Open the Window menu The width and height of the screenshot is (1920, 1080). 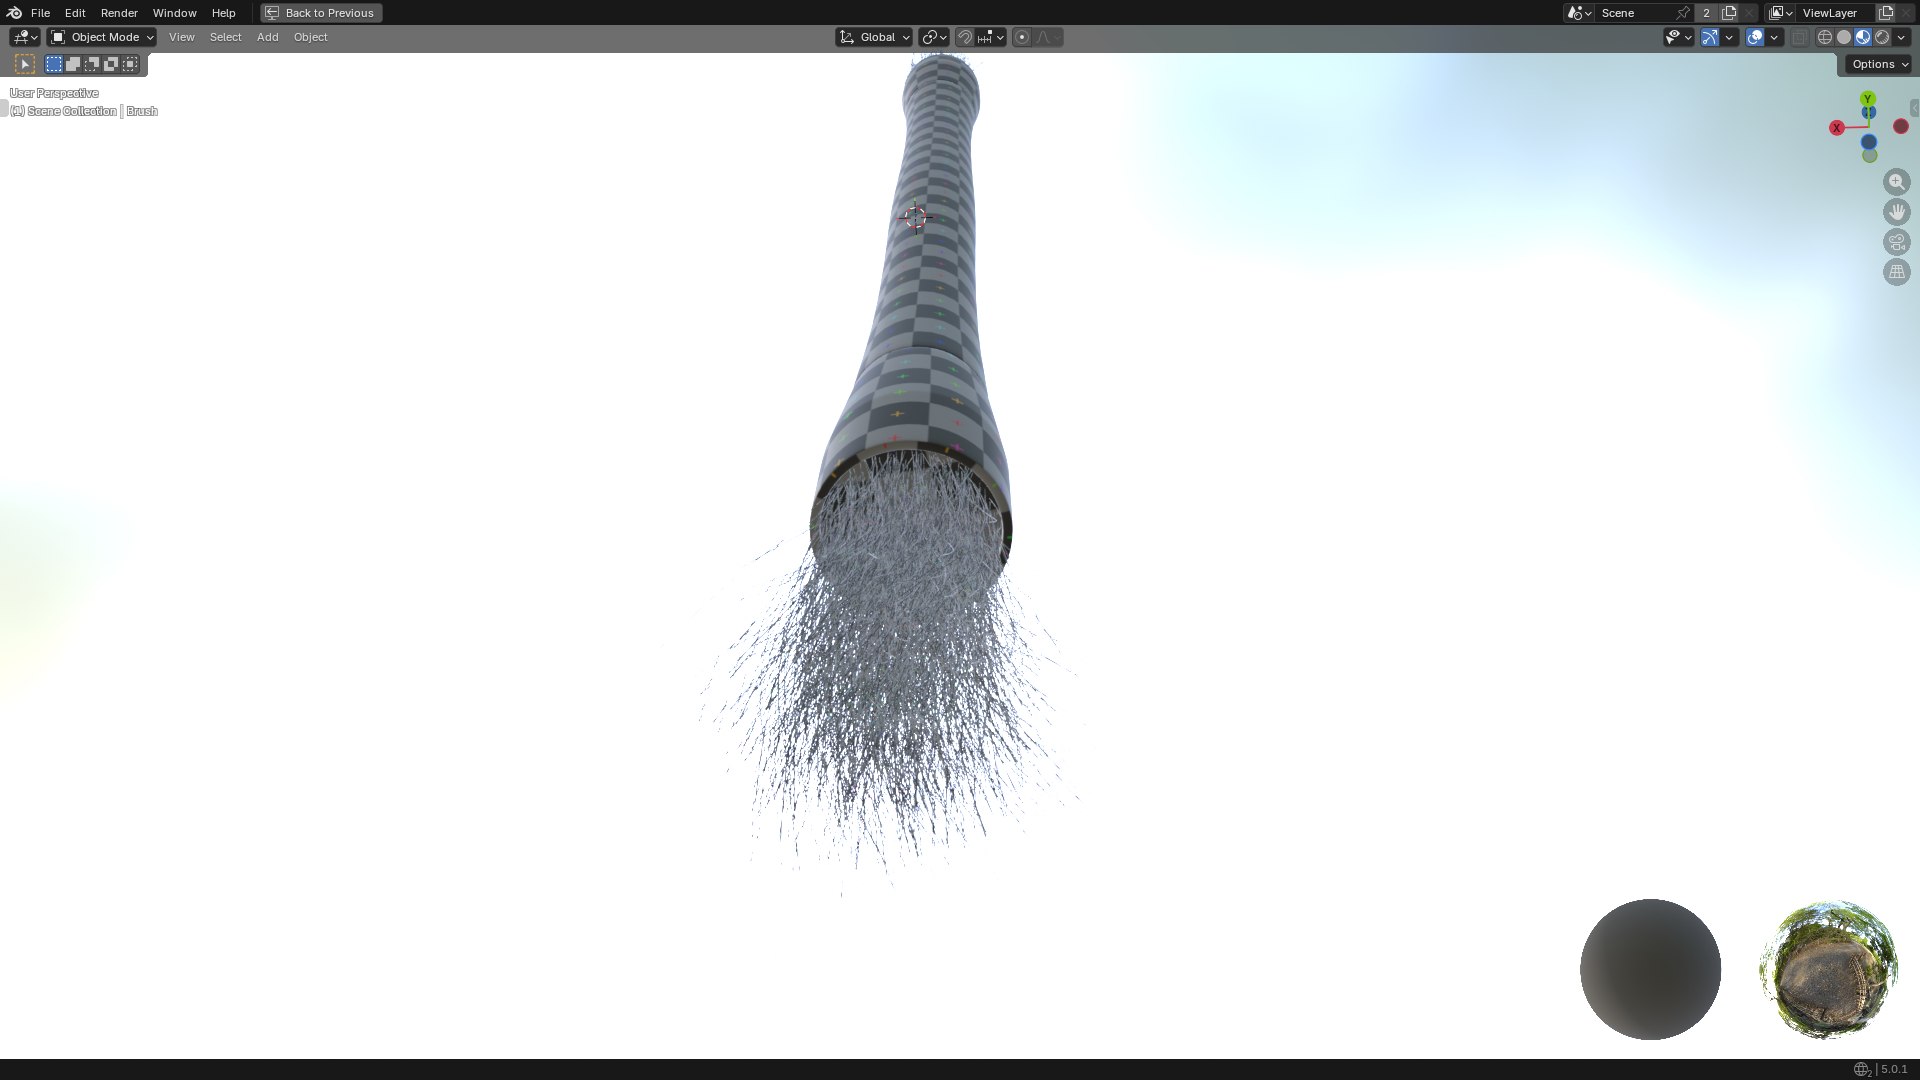tap(174, 13)
